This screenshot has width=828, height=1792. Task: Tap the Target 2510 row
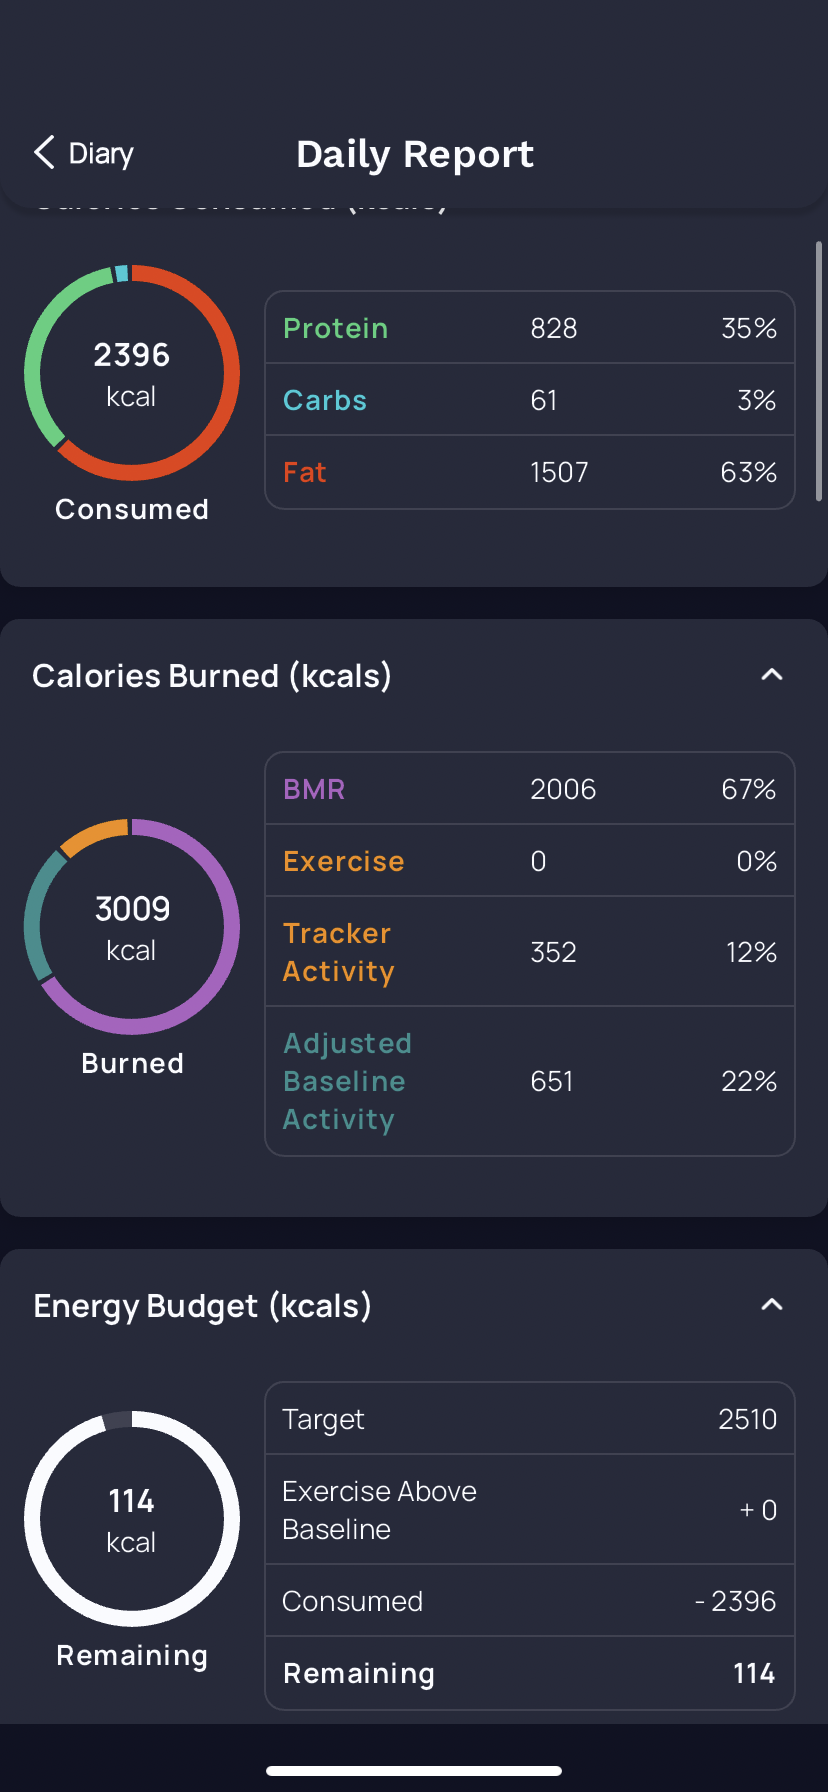[x=529, y=1419]
